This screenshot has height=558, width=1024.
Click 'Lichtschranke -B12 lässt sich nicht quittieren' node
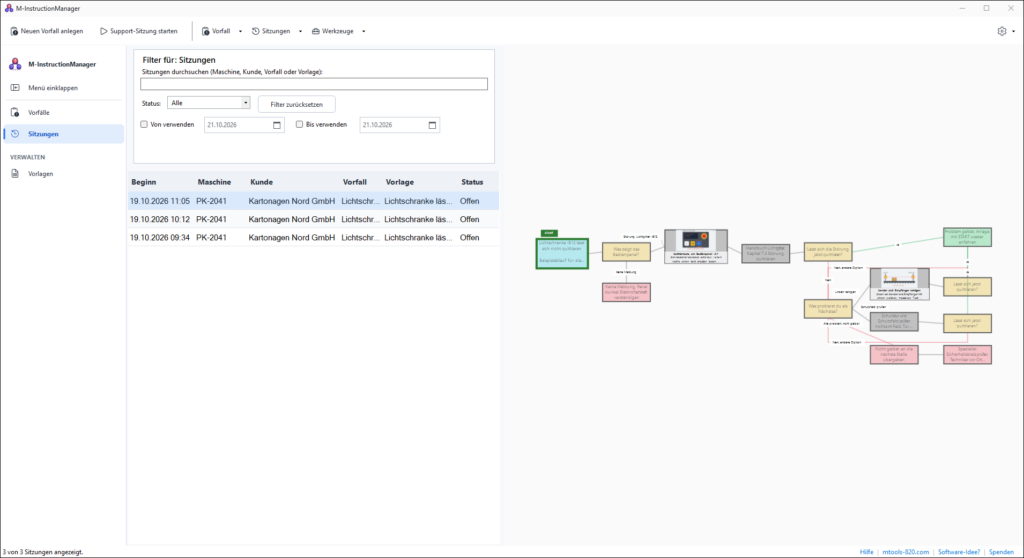tap(562, 253)
